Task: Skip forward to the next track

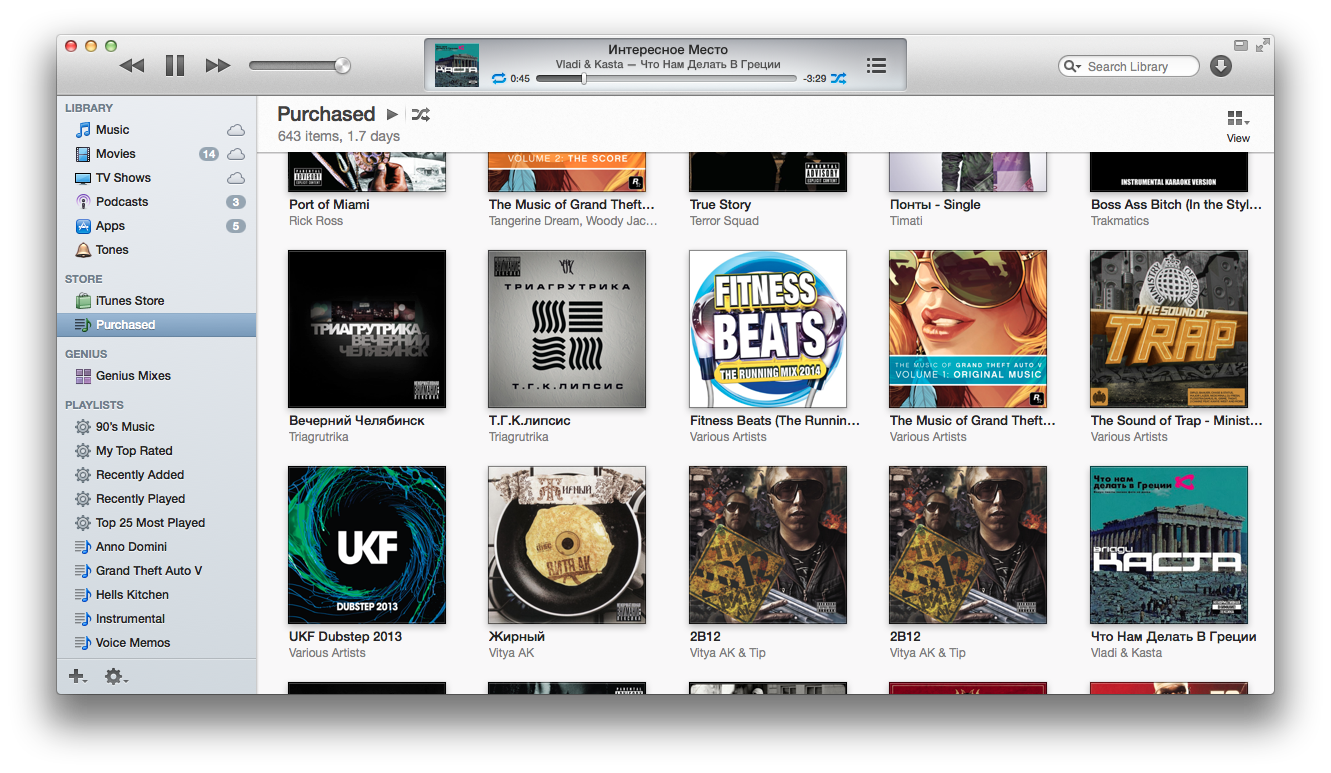Action: [218, 66]
